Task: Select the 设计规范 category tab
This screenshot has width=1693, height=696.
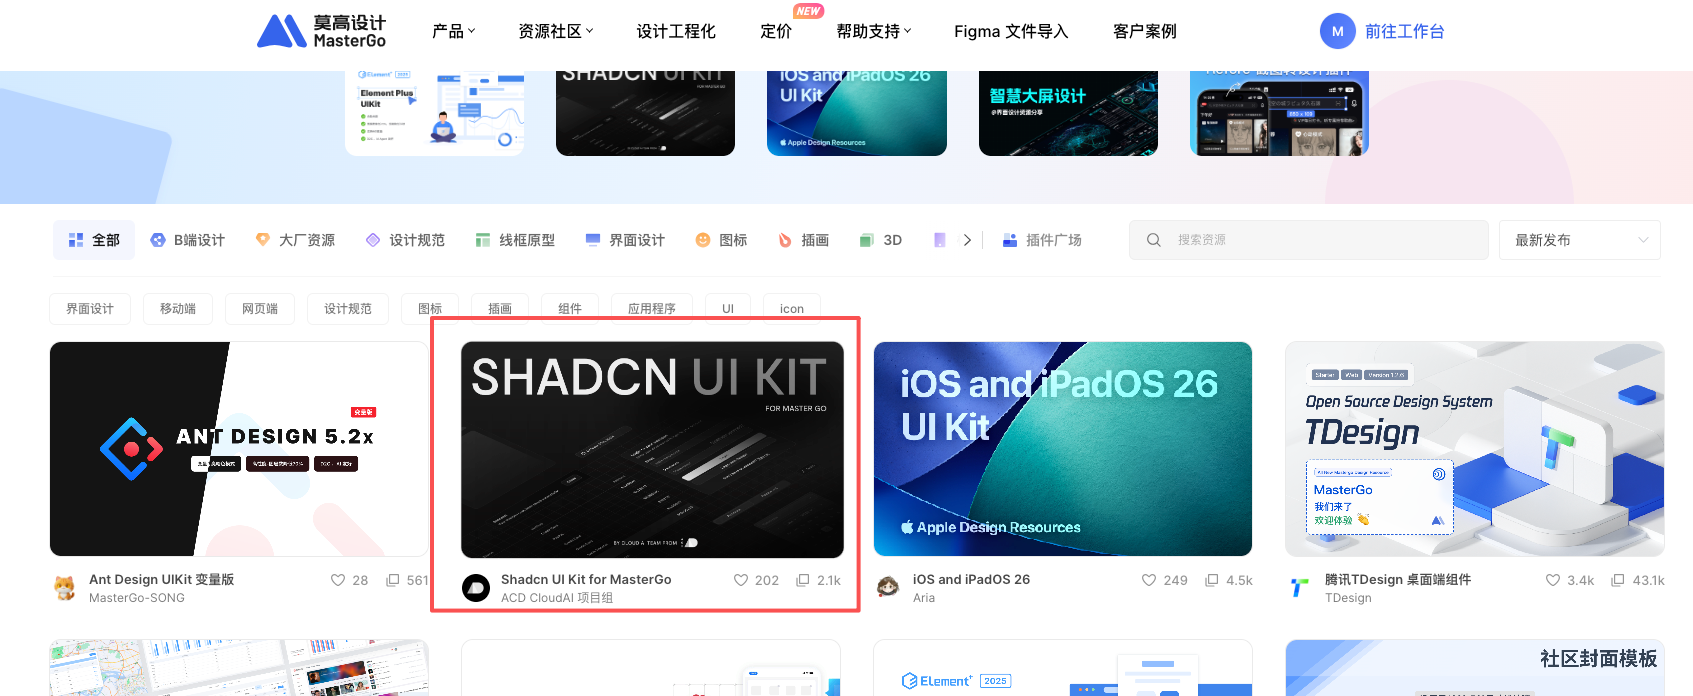Action: pos(405,240)
